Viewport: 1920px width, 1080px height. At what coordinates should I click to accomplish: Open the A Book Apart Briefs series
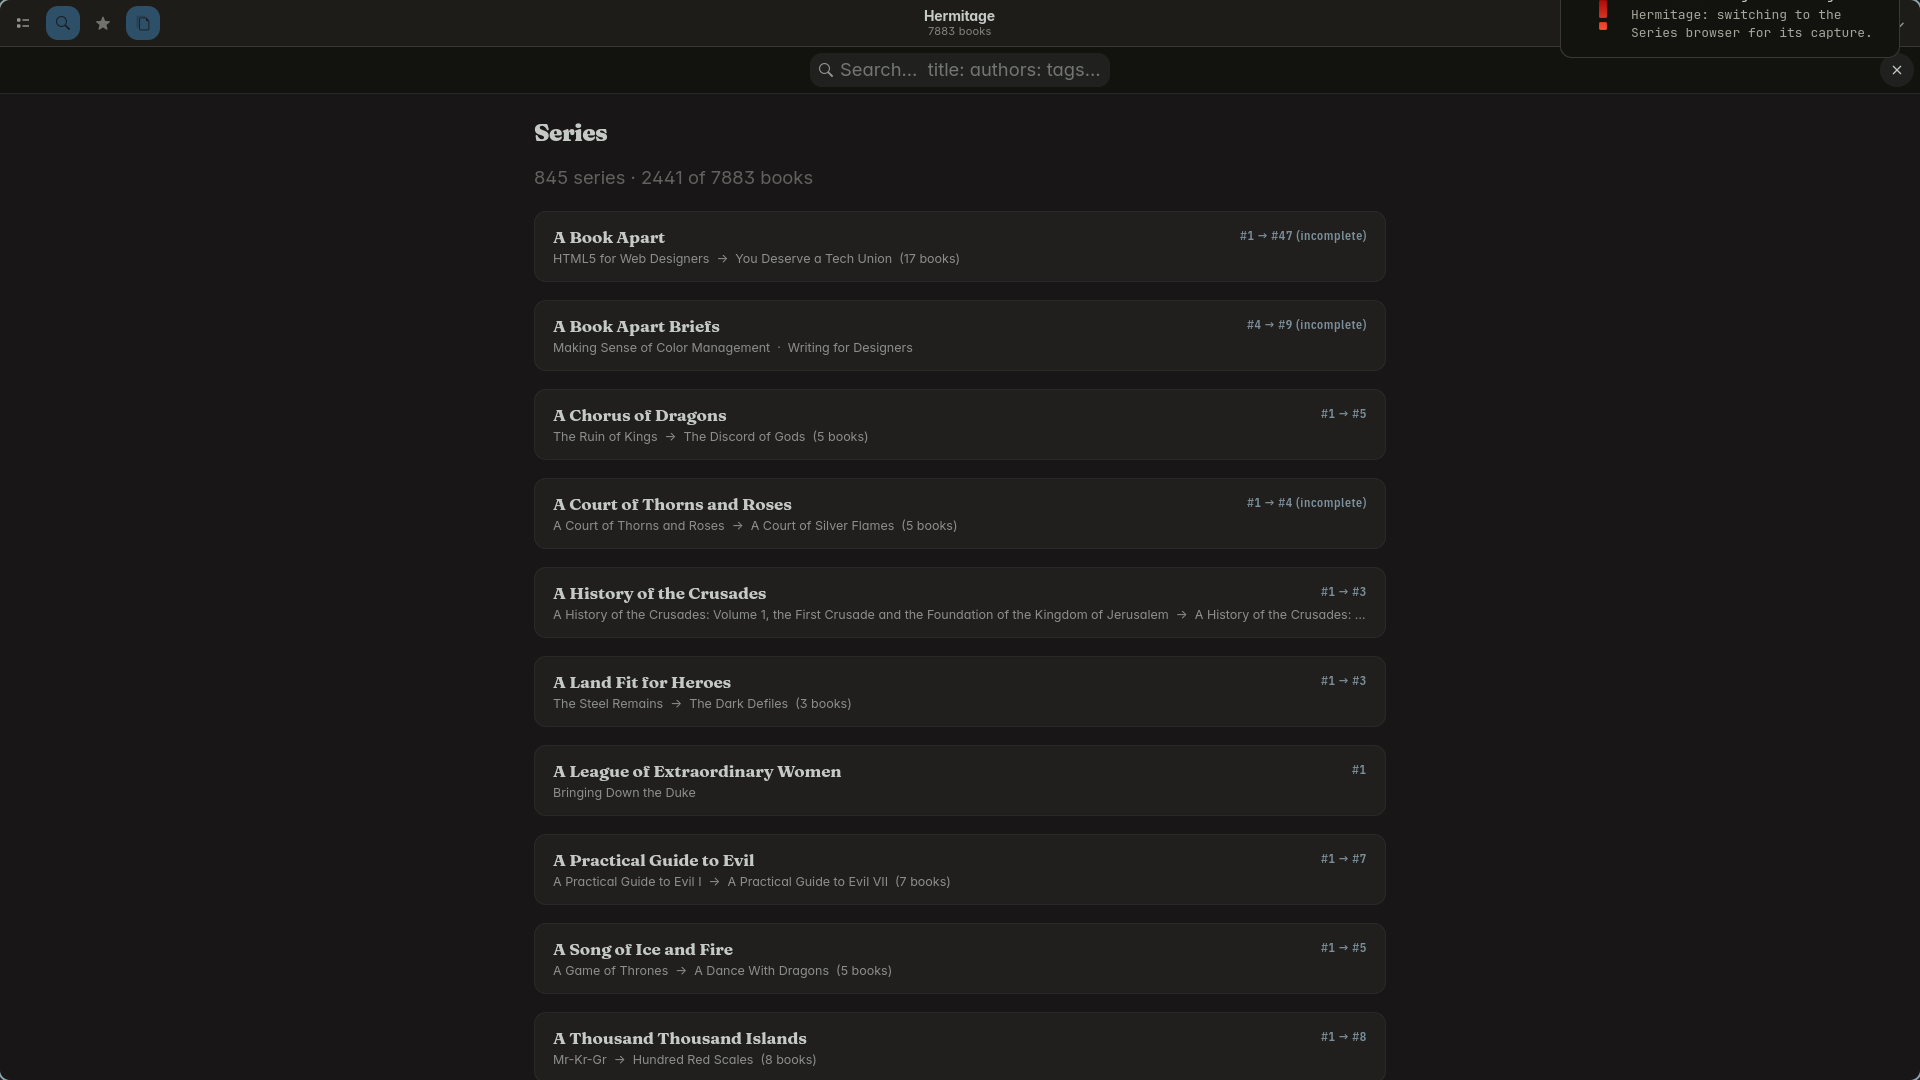click(x=960, y=336)
